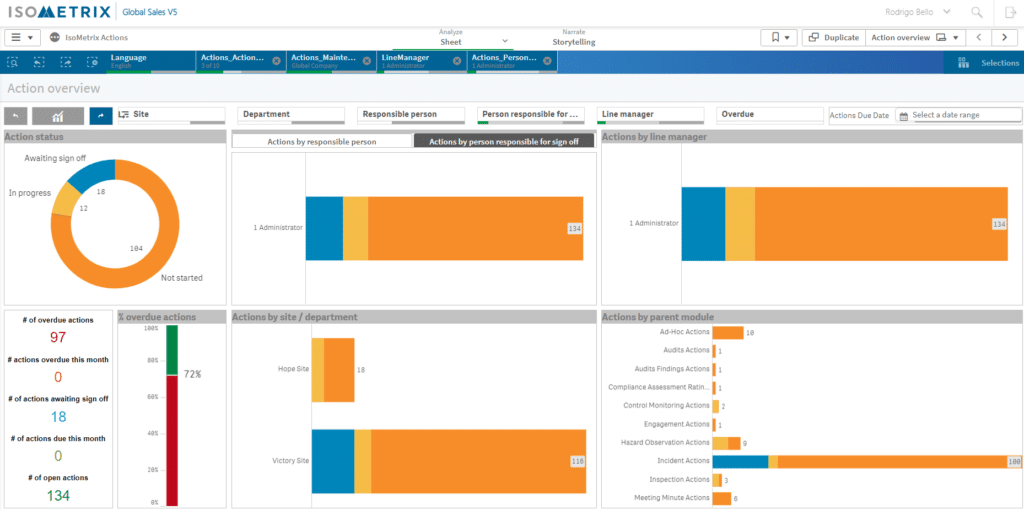The width and height of the screenshot is (1024, 510).
Task: Switch to Actions by responsible person tab
Action: (x=322, y=141)
